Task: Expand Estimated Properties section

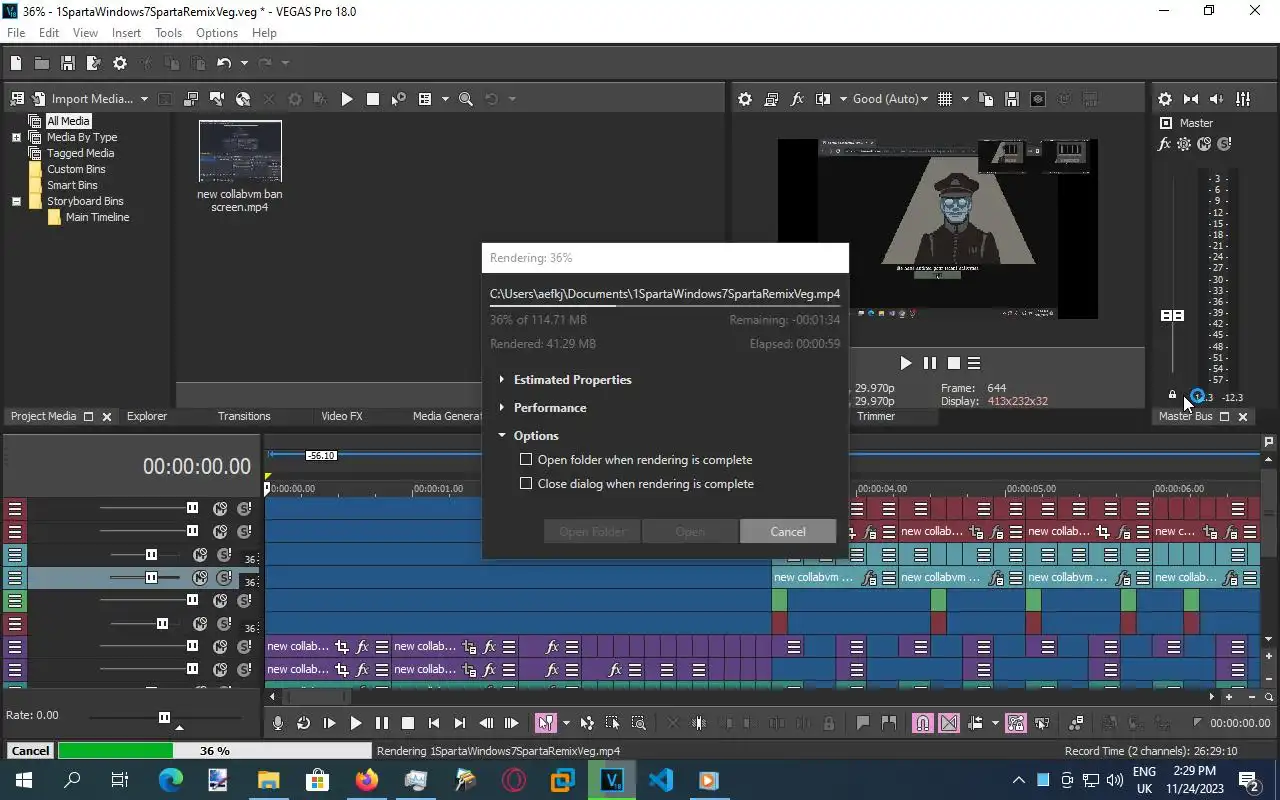Action: 502,380
